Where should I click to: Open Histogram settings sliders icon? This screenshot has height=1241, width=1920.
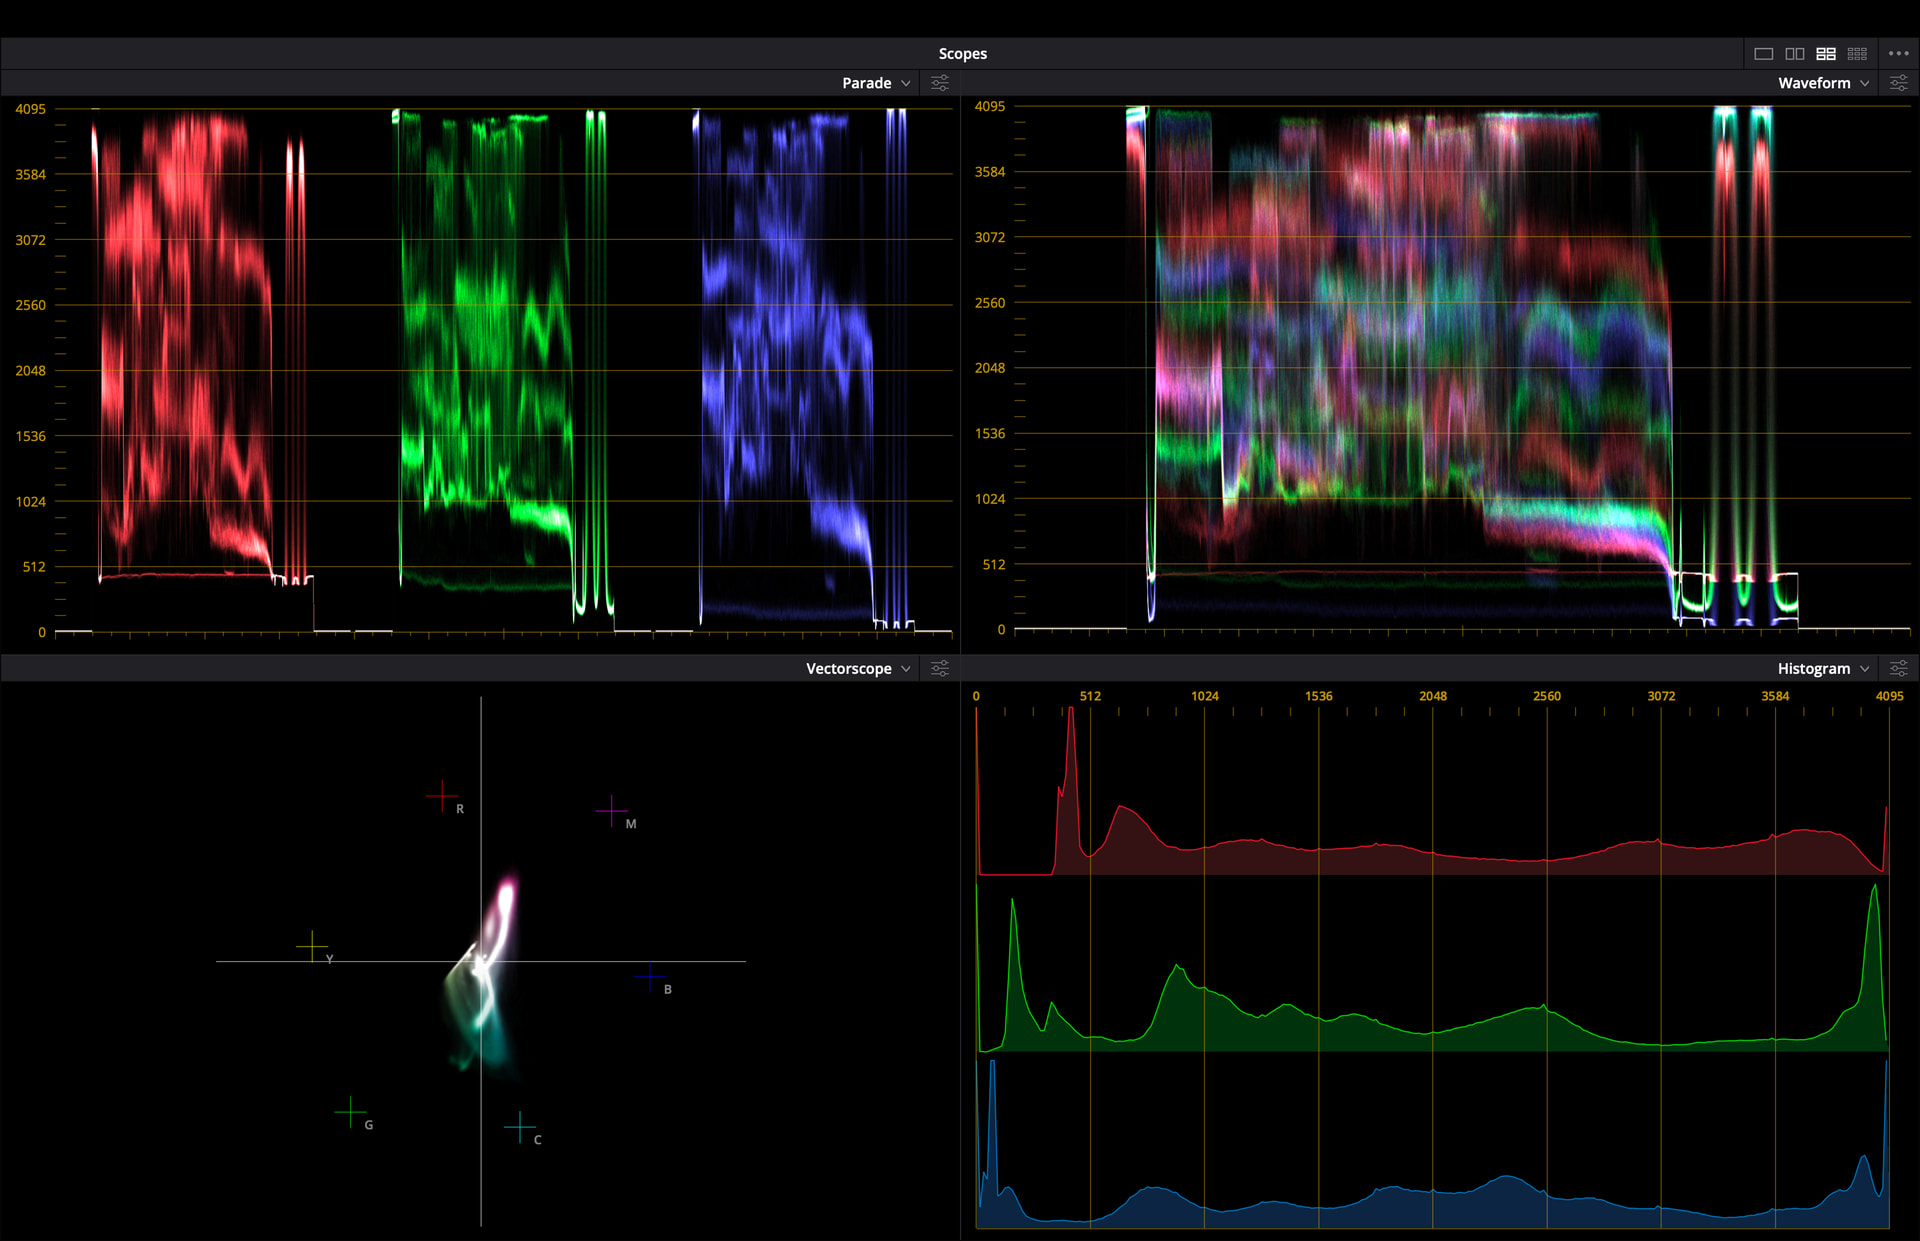tap(1898, 668)
